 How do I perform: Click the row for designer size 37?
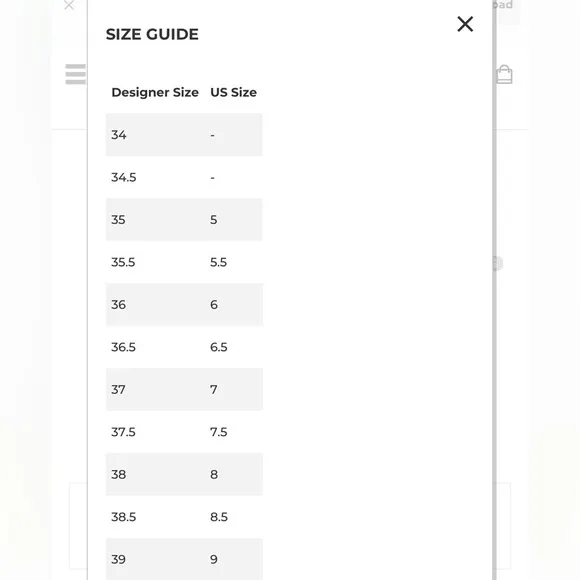tap(184, 390)
